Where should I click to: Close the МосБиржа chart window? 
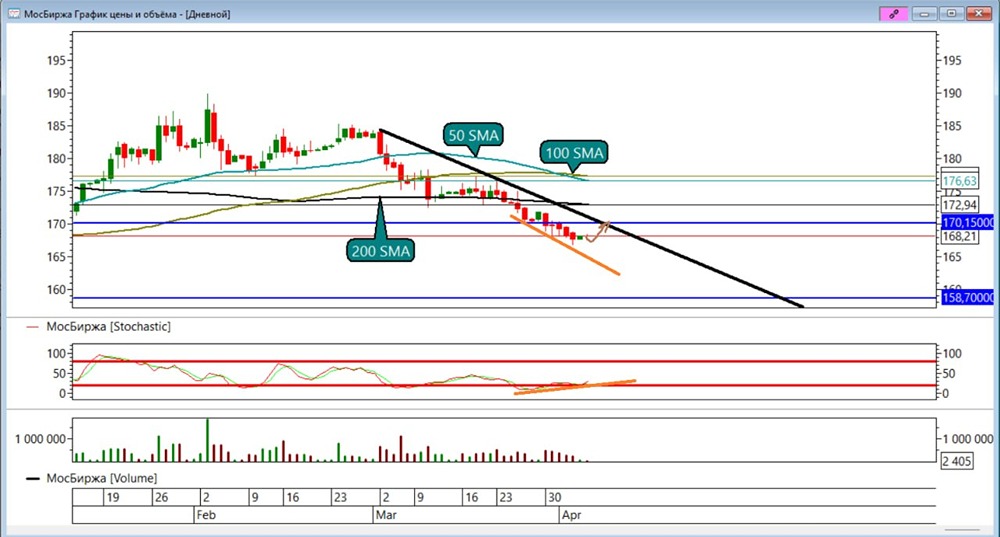tap(978, 13)
